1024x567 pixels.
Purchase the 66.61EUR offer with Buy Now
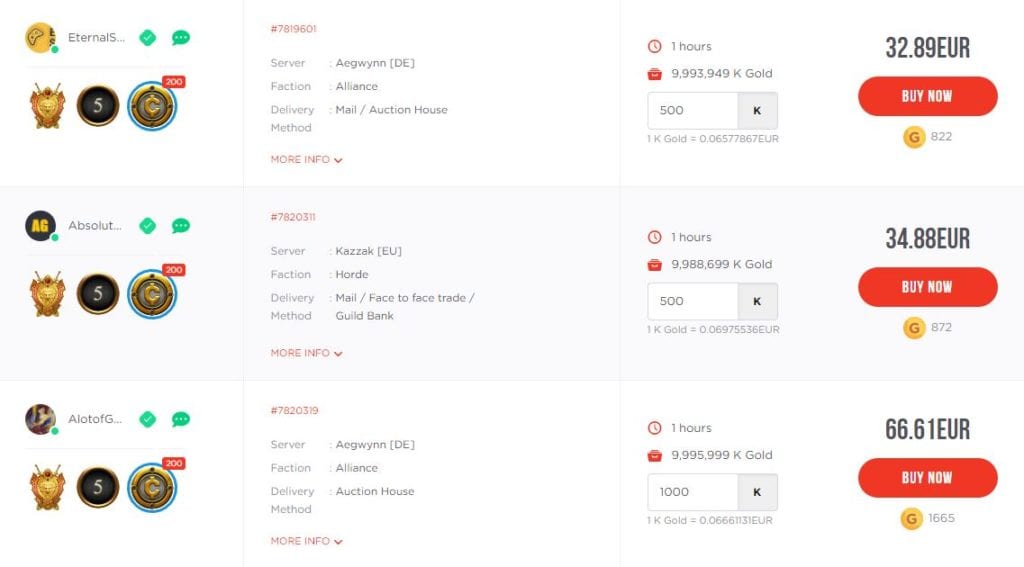tap(927, 478)
